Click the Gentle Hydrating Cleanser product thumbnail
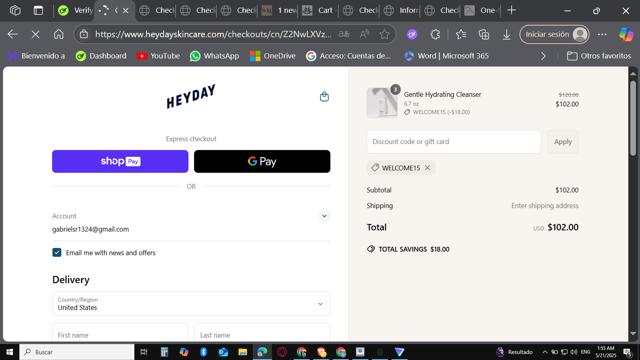 click(382, 102)
